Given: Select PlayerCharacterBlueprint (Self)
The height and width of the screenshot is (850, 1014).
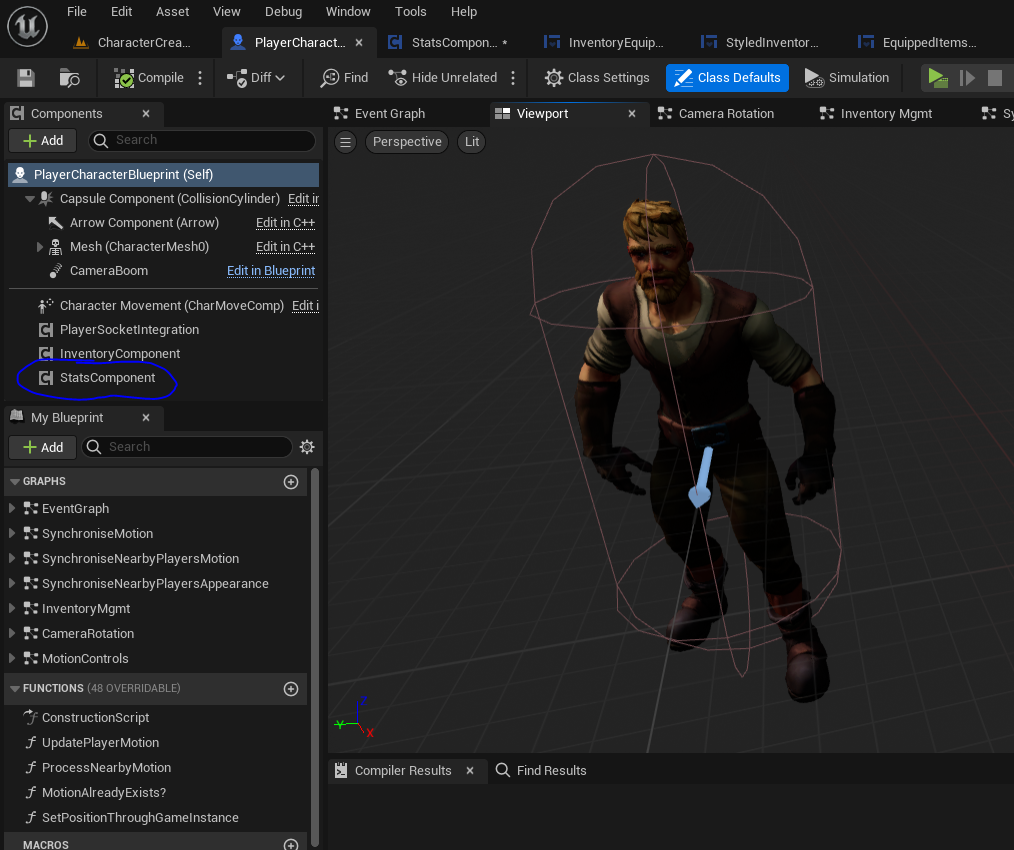Looking at the screenshot, I should [164, 175].
